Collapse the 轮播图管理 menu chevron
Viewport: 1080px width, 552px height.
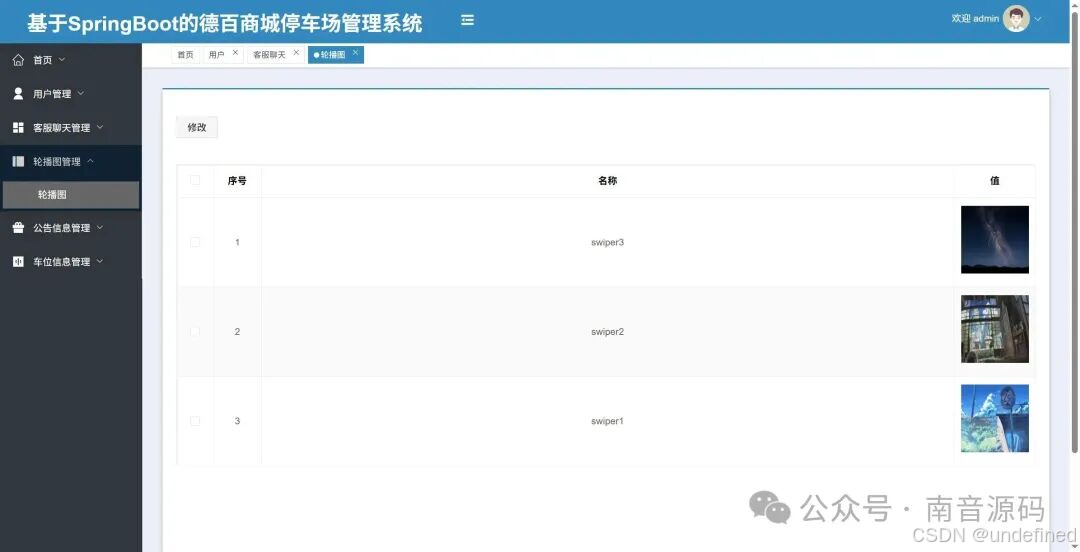pyautogui.click(x=90, y=161)
